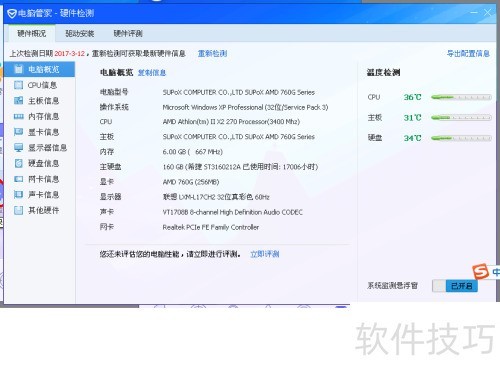Click the 31℃ 主板 temperature value
The width and height of the screenshot is (500, 376).
point(413,118)
